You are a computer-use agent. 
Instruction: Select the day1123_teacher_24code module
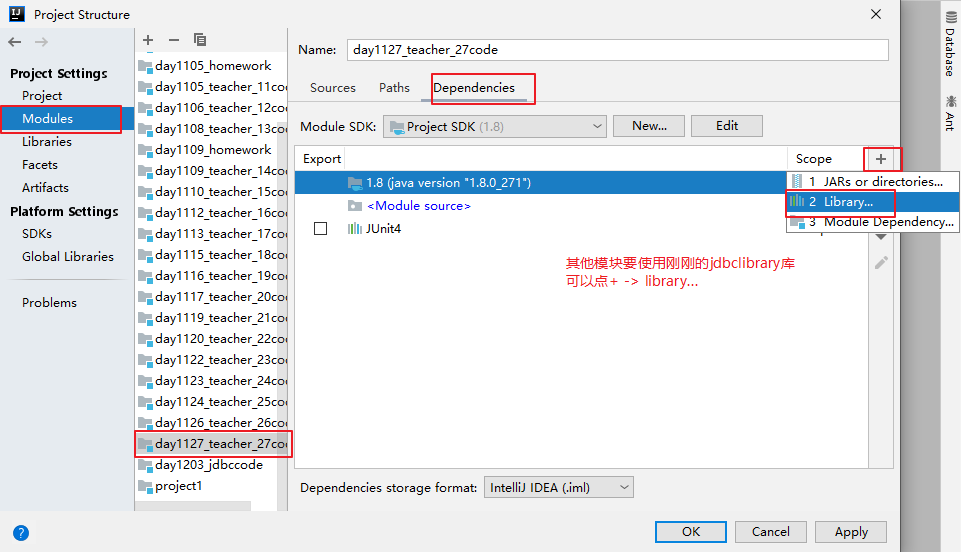(x=211, y=380)
